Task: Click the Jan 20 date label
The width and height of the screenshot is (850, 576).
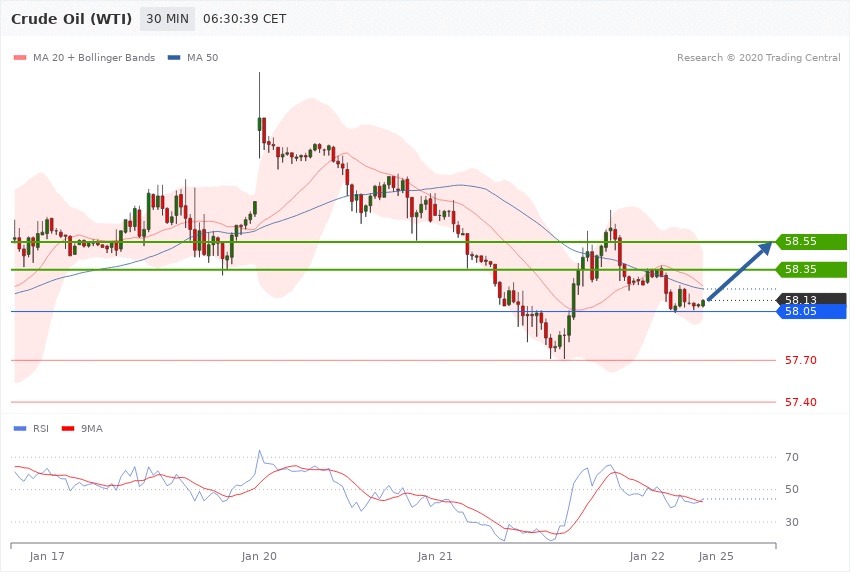Action: pyautogui.click(x=259, y=556)
